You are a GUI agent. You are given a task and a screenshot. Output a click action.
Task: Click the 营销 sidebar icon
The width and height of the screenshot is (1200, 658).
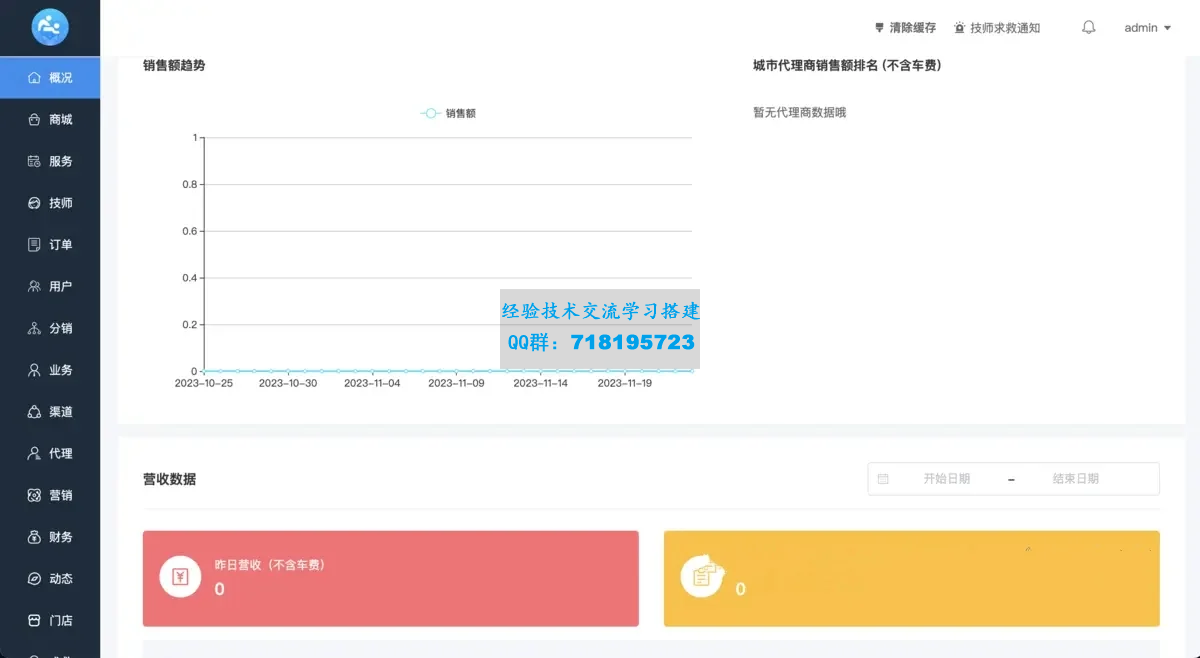[34, 495]
